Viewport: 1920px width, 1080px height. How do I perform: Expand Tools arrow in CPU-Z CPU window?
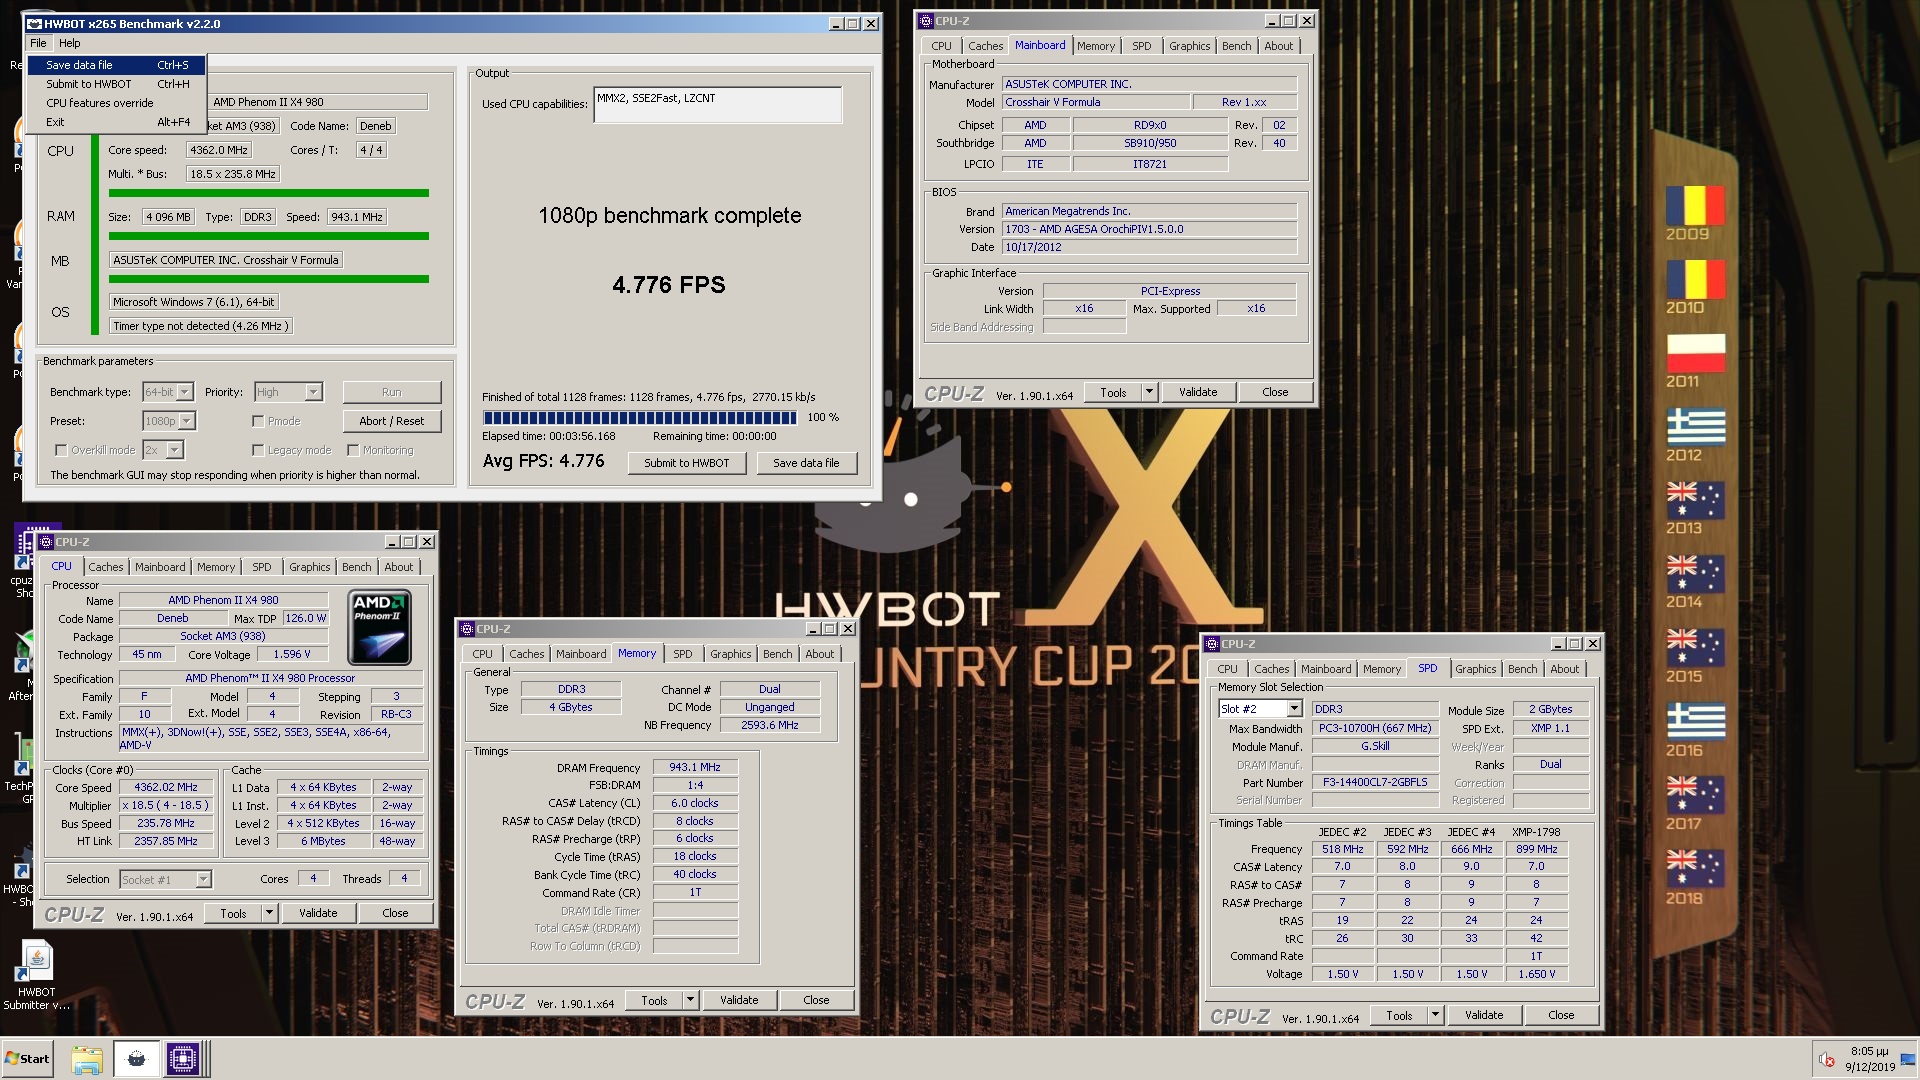[x=268, y=913]
